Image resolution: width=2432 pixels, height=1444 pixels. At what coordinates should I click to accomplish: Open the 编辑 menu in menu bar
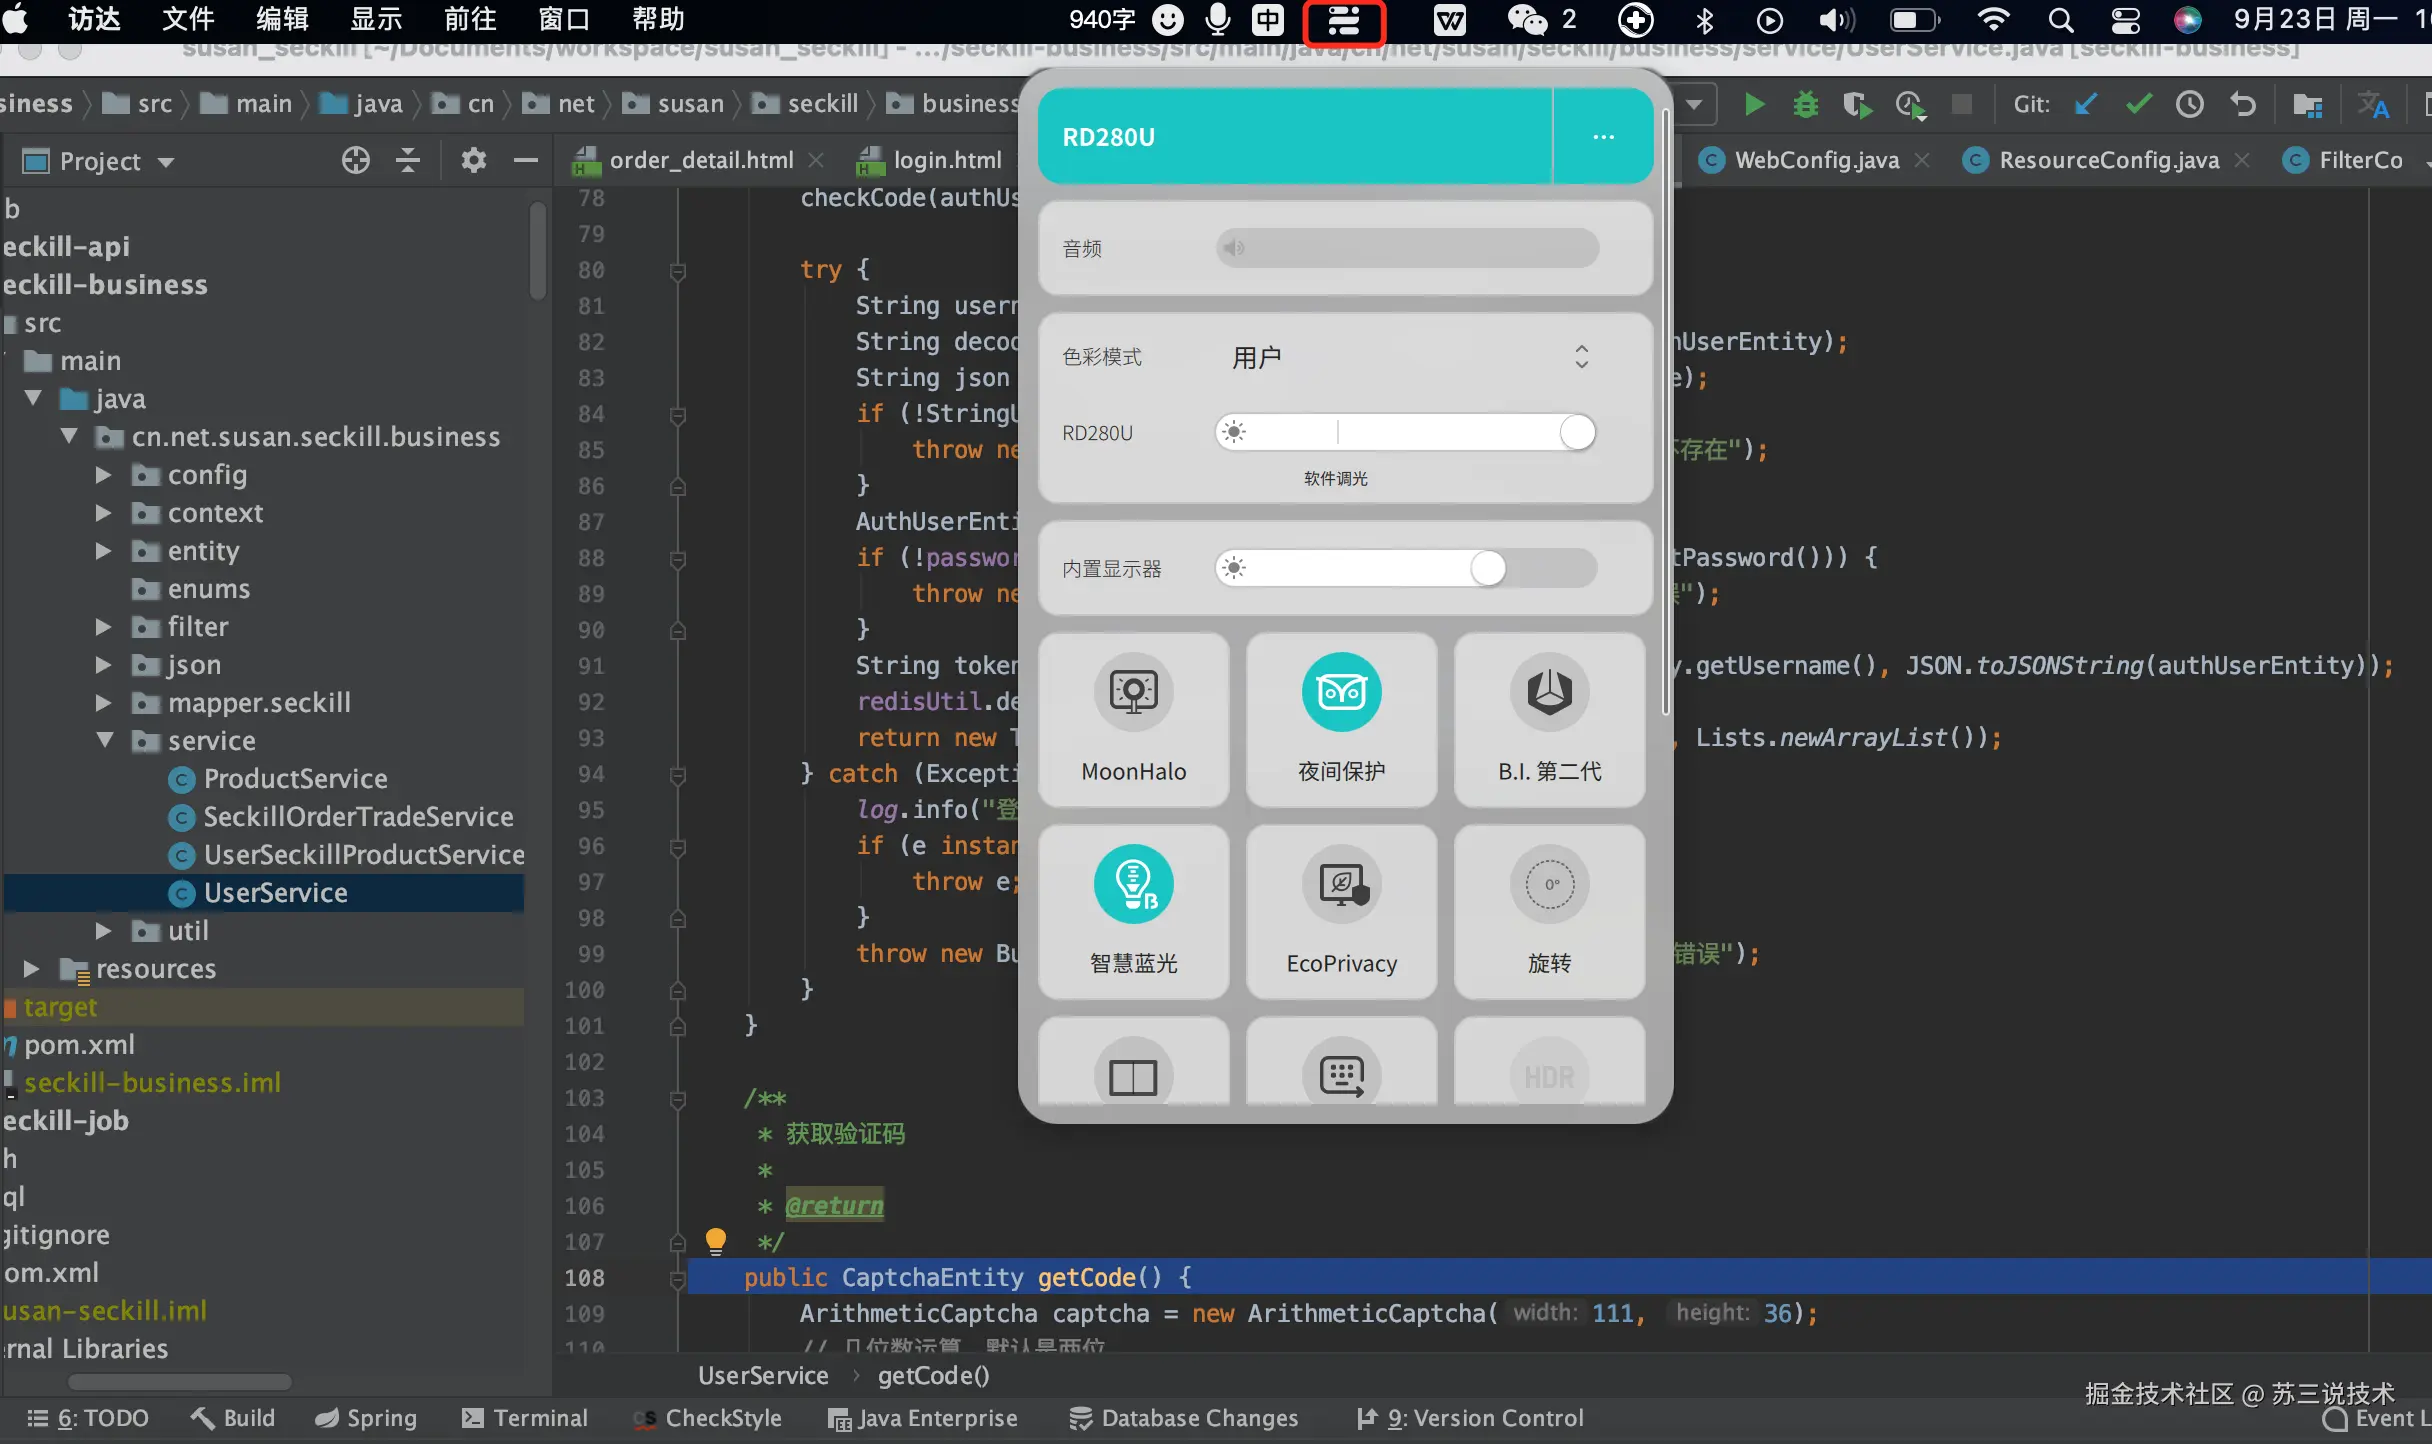pos(282,19)
